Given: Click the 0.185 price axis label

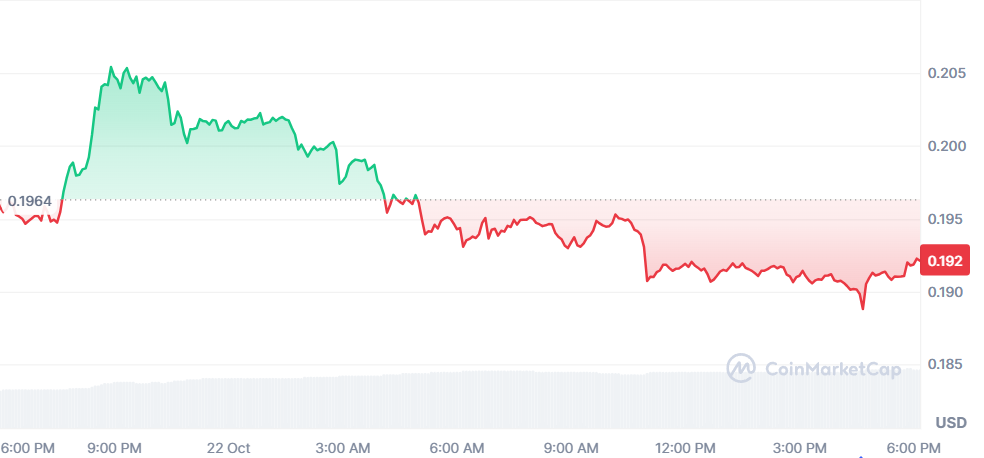Looking at the screenshot, I should point(945,366).
